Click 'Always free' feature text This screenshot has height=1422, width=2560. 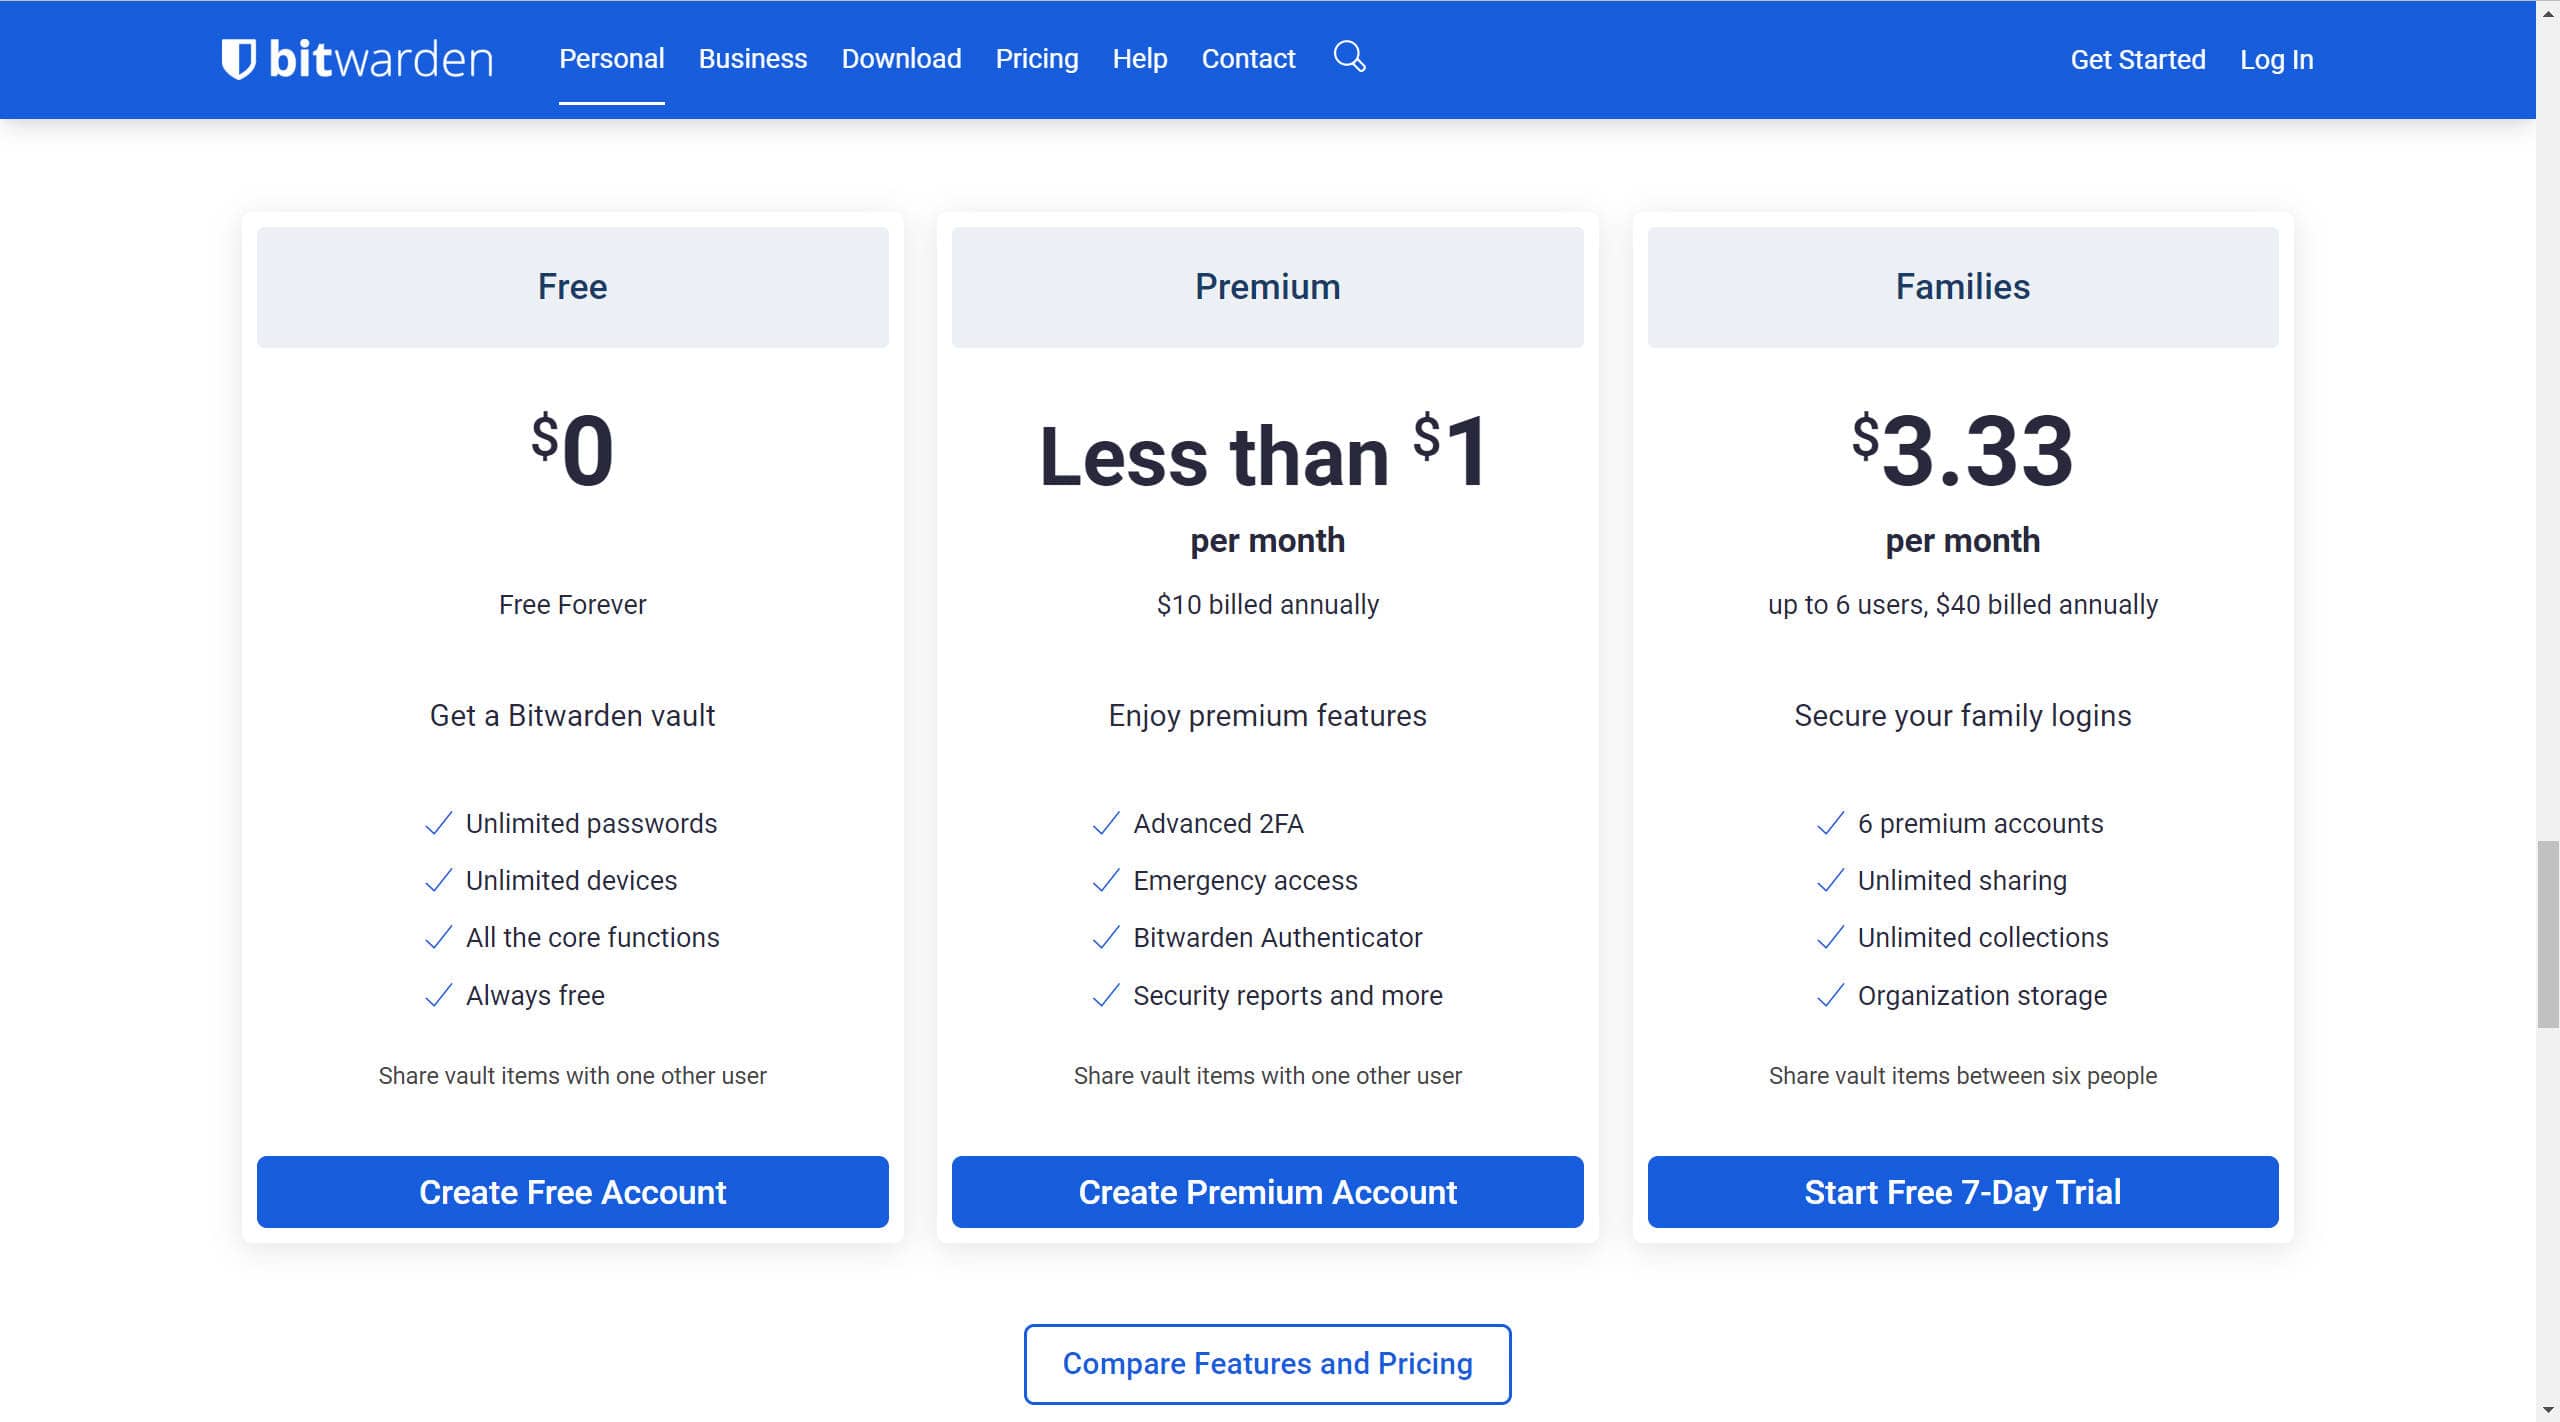535,995
